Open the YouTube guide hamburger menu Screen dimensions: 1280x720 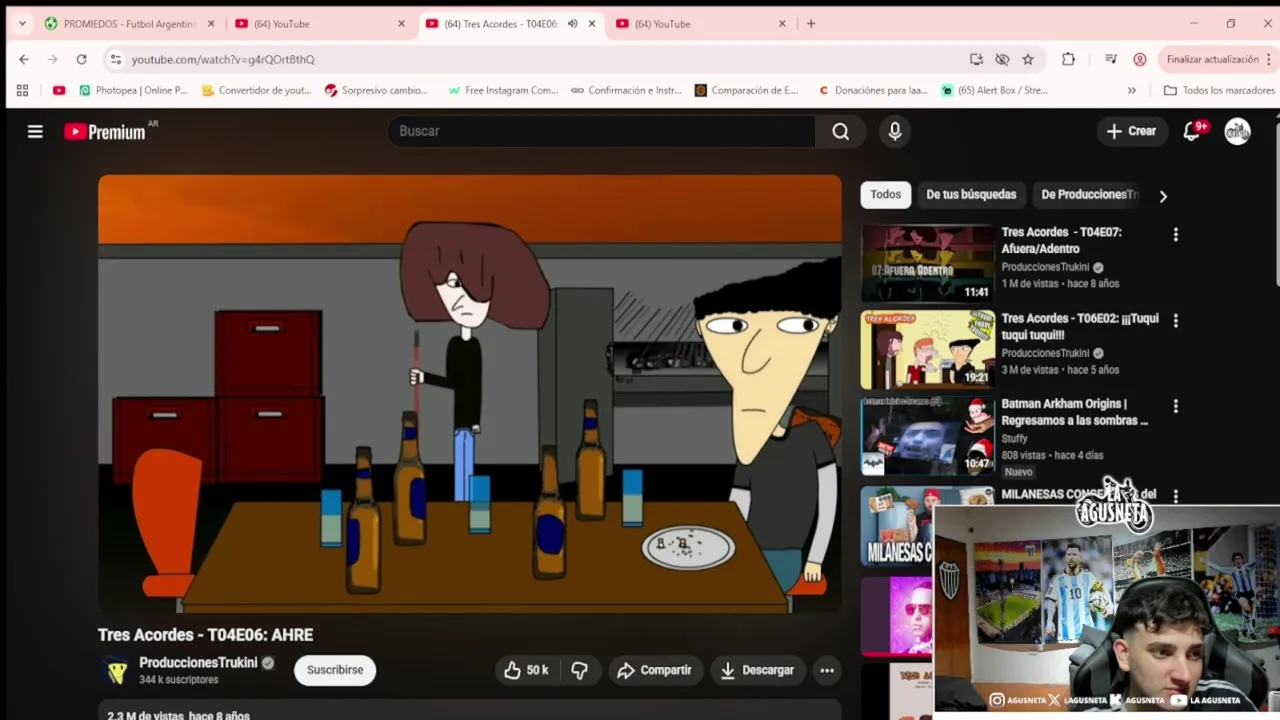click(x=35, y=131)
